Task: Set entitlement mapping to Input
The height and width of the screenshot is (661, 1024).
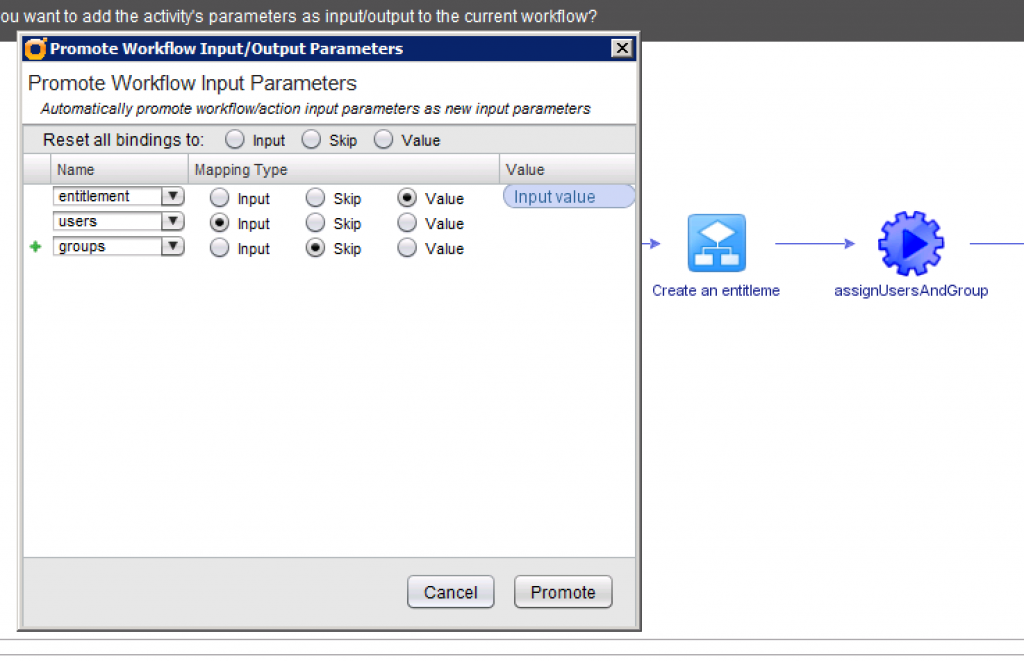Action: click(219, 198)
